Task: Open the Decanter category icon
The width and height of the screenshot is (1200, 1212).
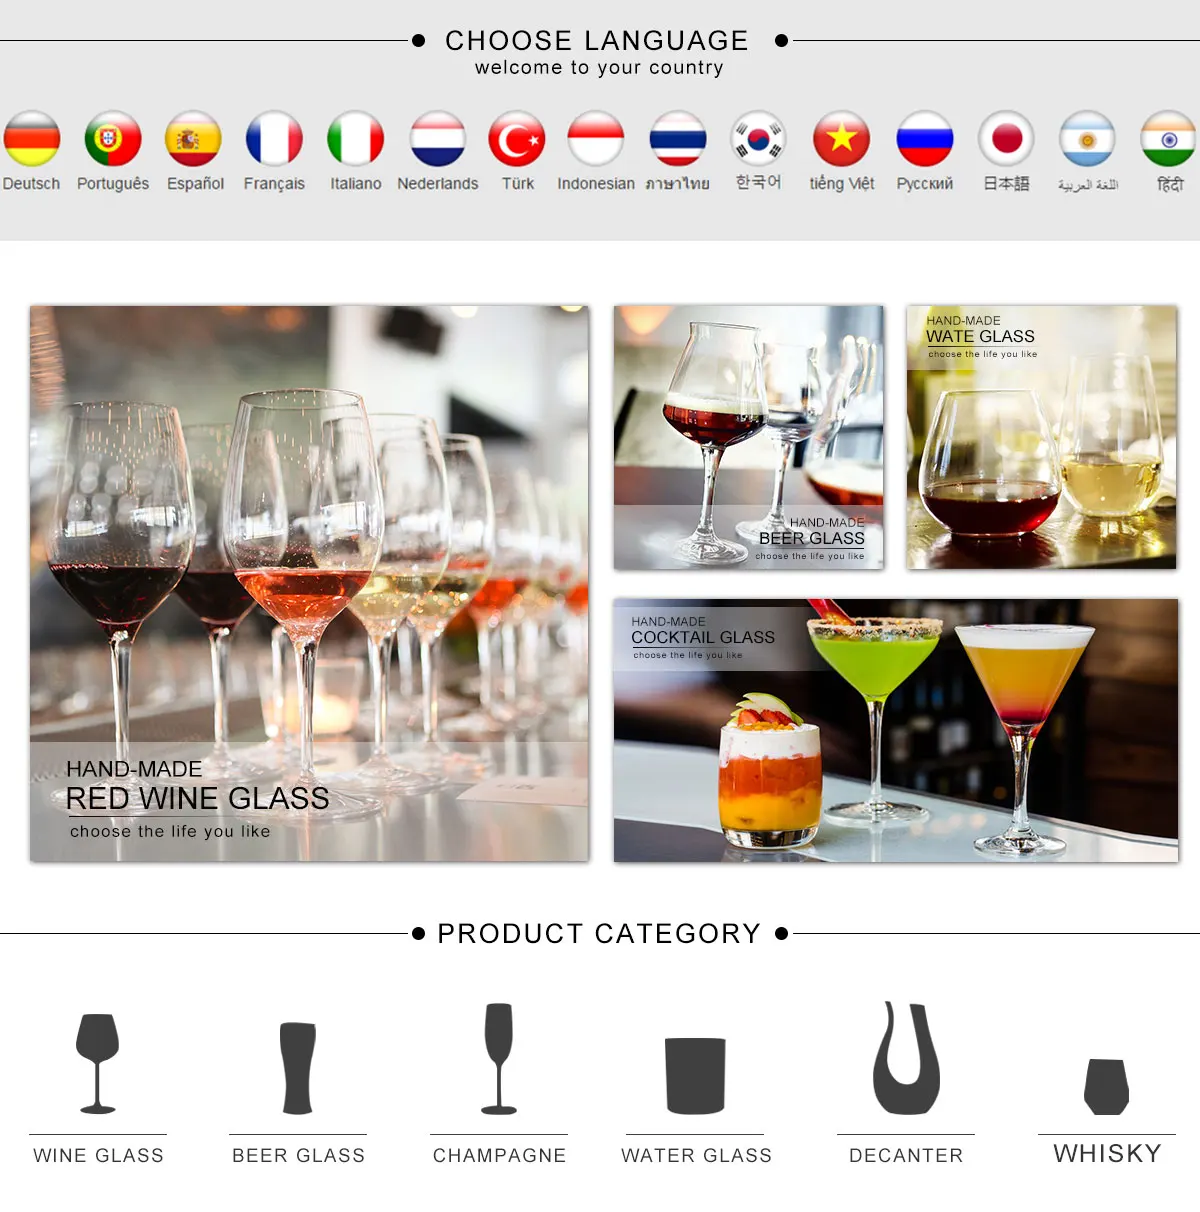Action: [906, 1058]
